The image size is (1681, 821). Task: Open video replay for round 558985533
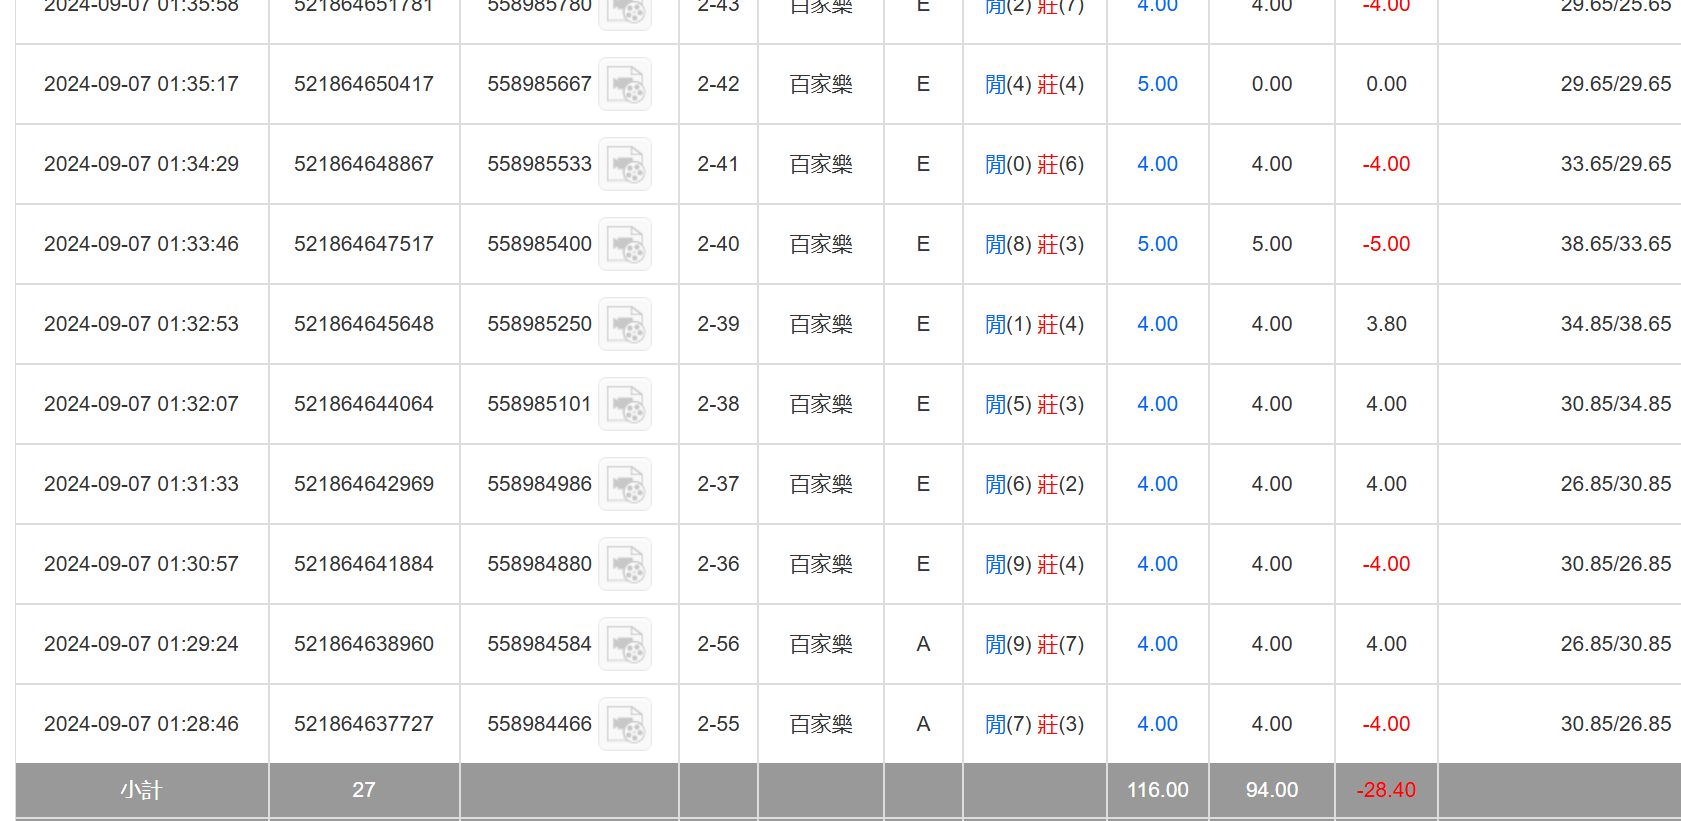(x=625, y=164)
